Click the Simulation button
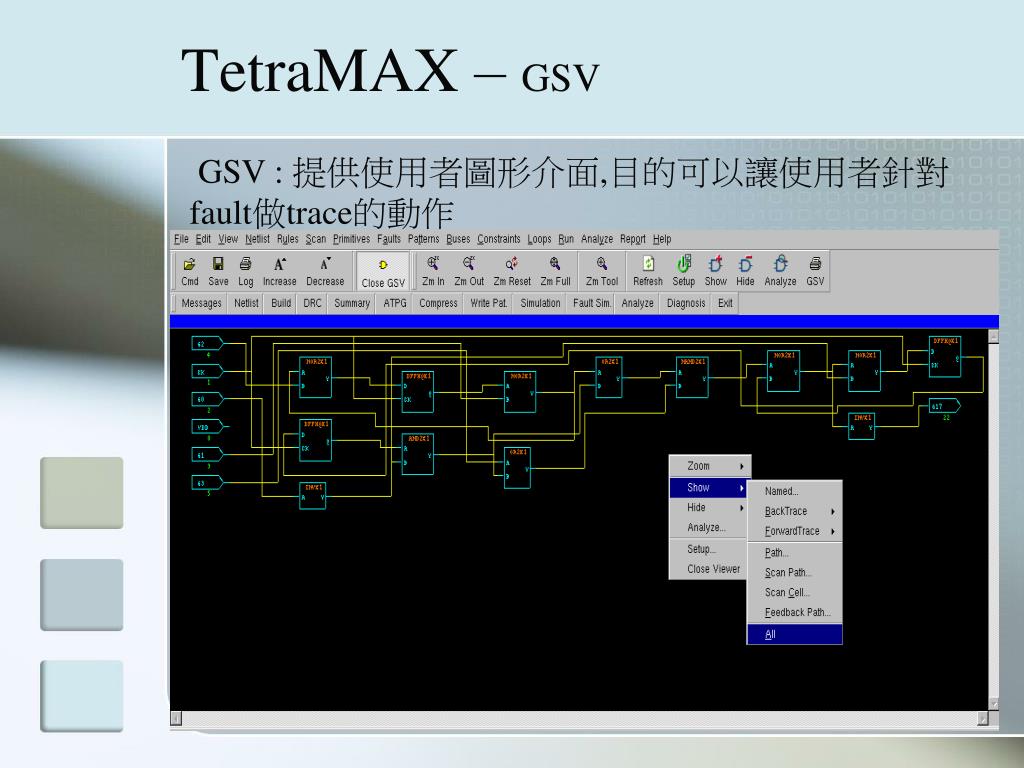Viewport: 1024px width, 768px height. [x=540, y=303]
